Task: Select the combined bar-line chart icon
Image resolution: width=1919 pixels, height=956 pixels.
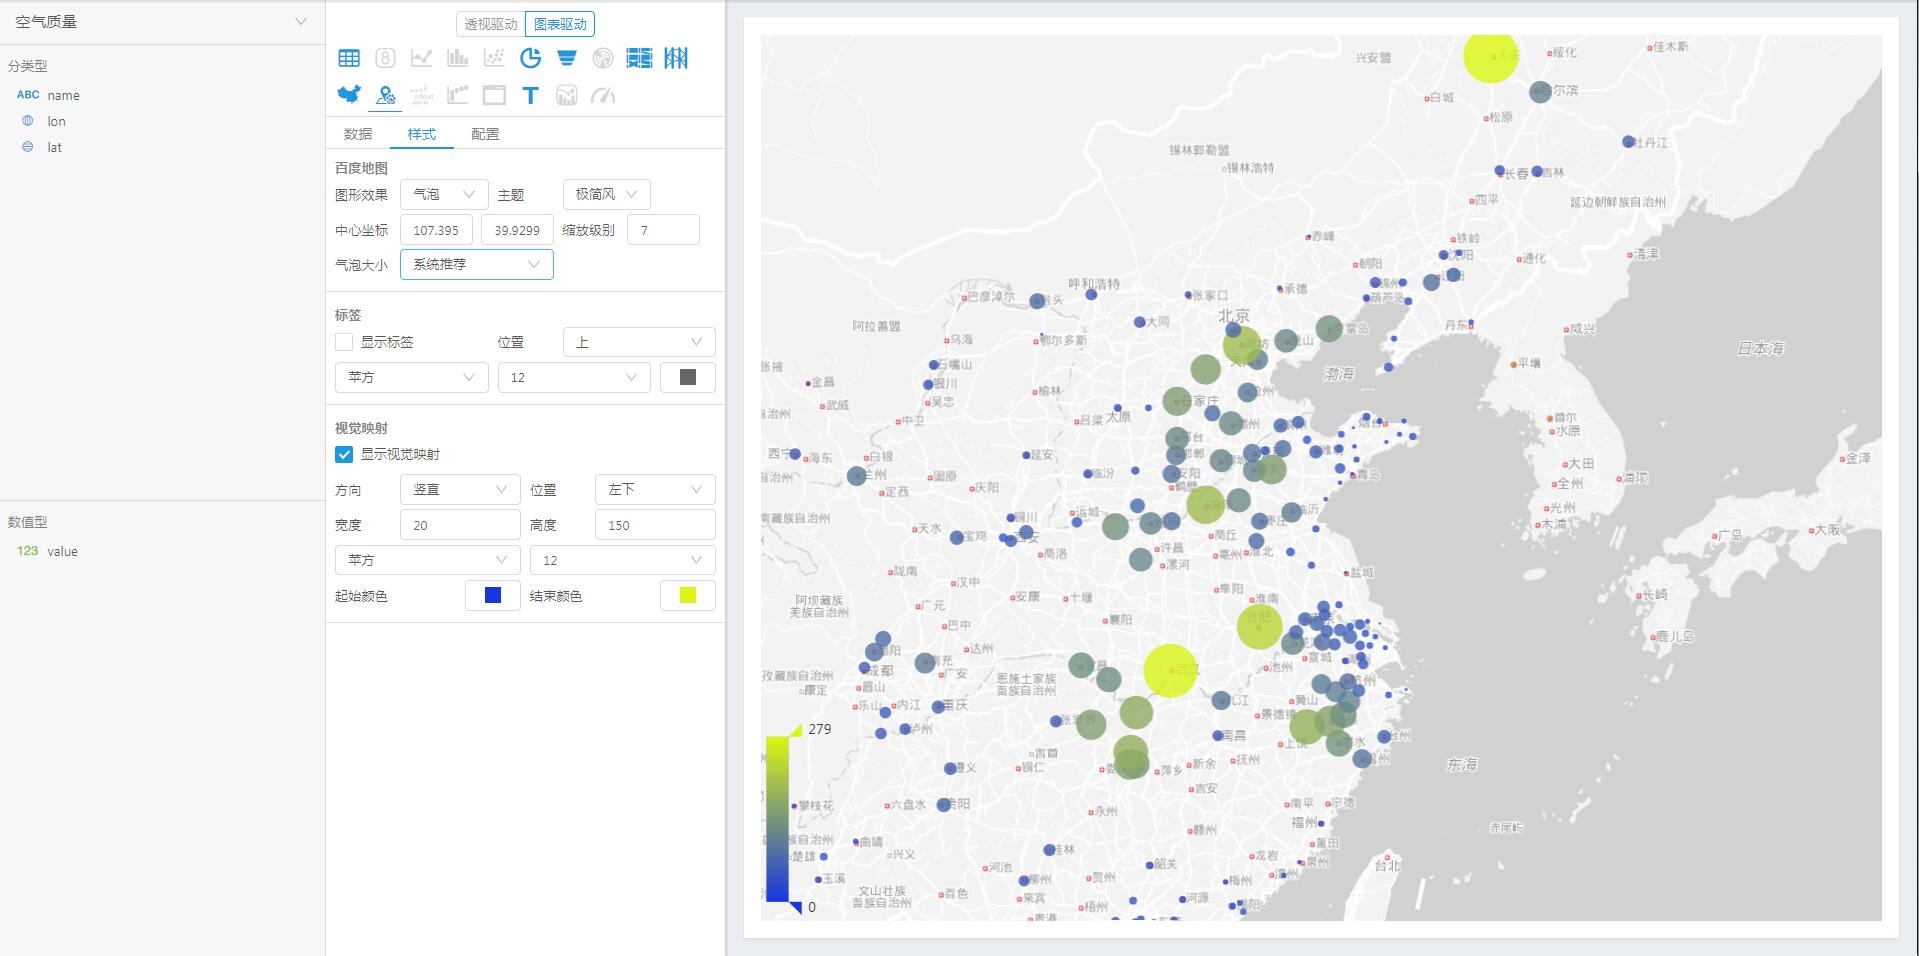Action: (566, 95)
